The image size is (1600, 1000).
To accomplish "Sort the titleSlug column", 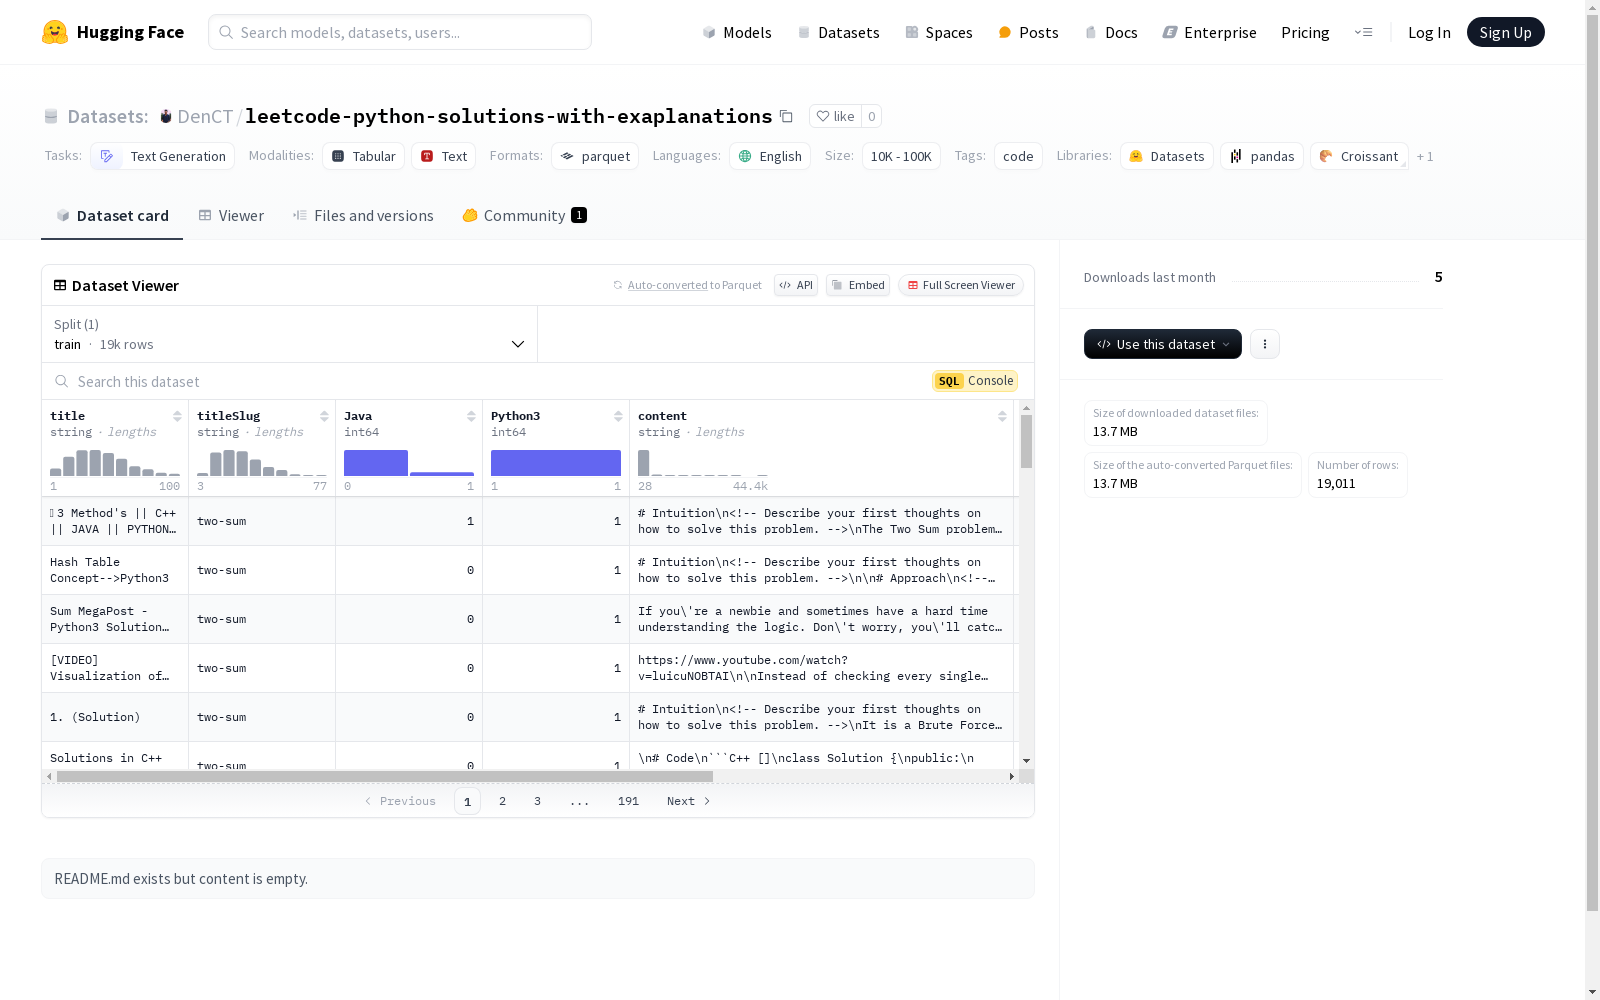I will click(x=324, y=416).
